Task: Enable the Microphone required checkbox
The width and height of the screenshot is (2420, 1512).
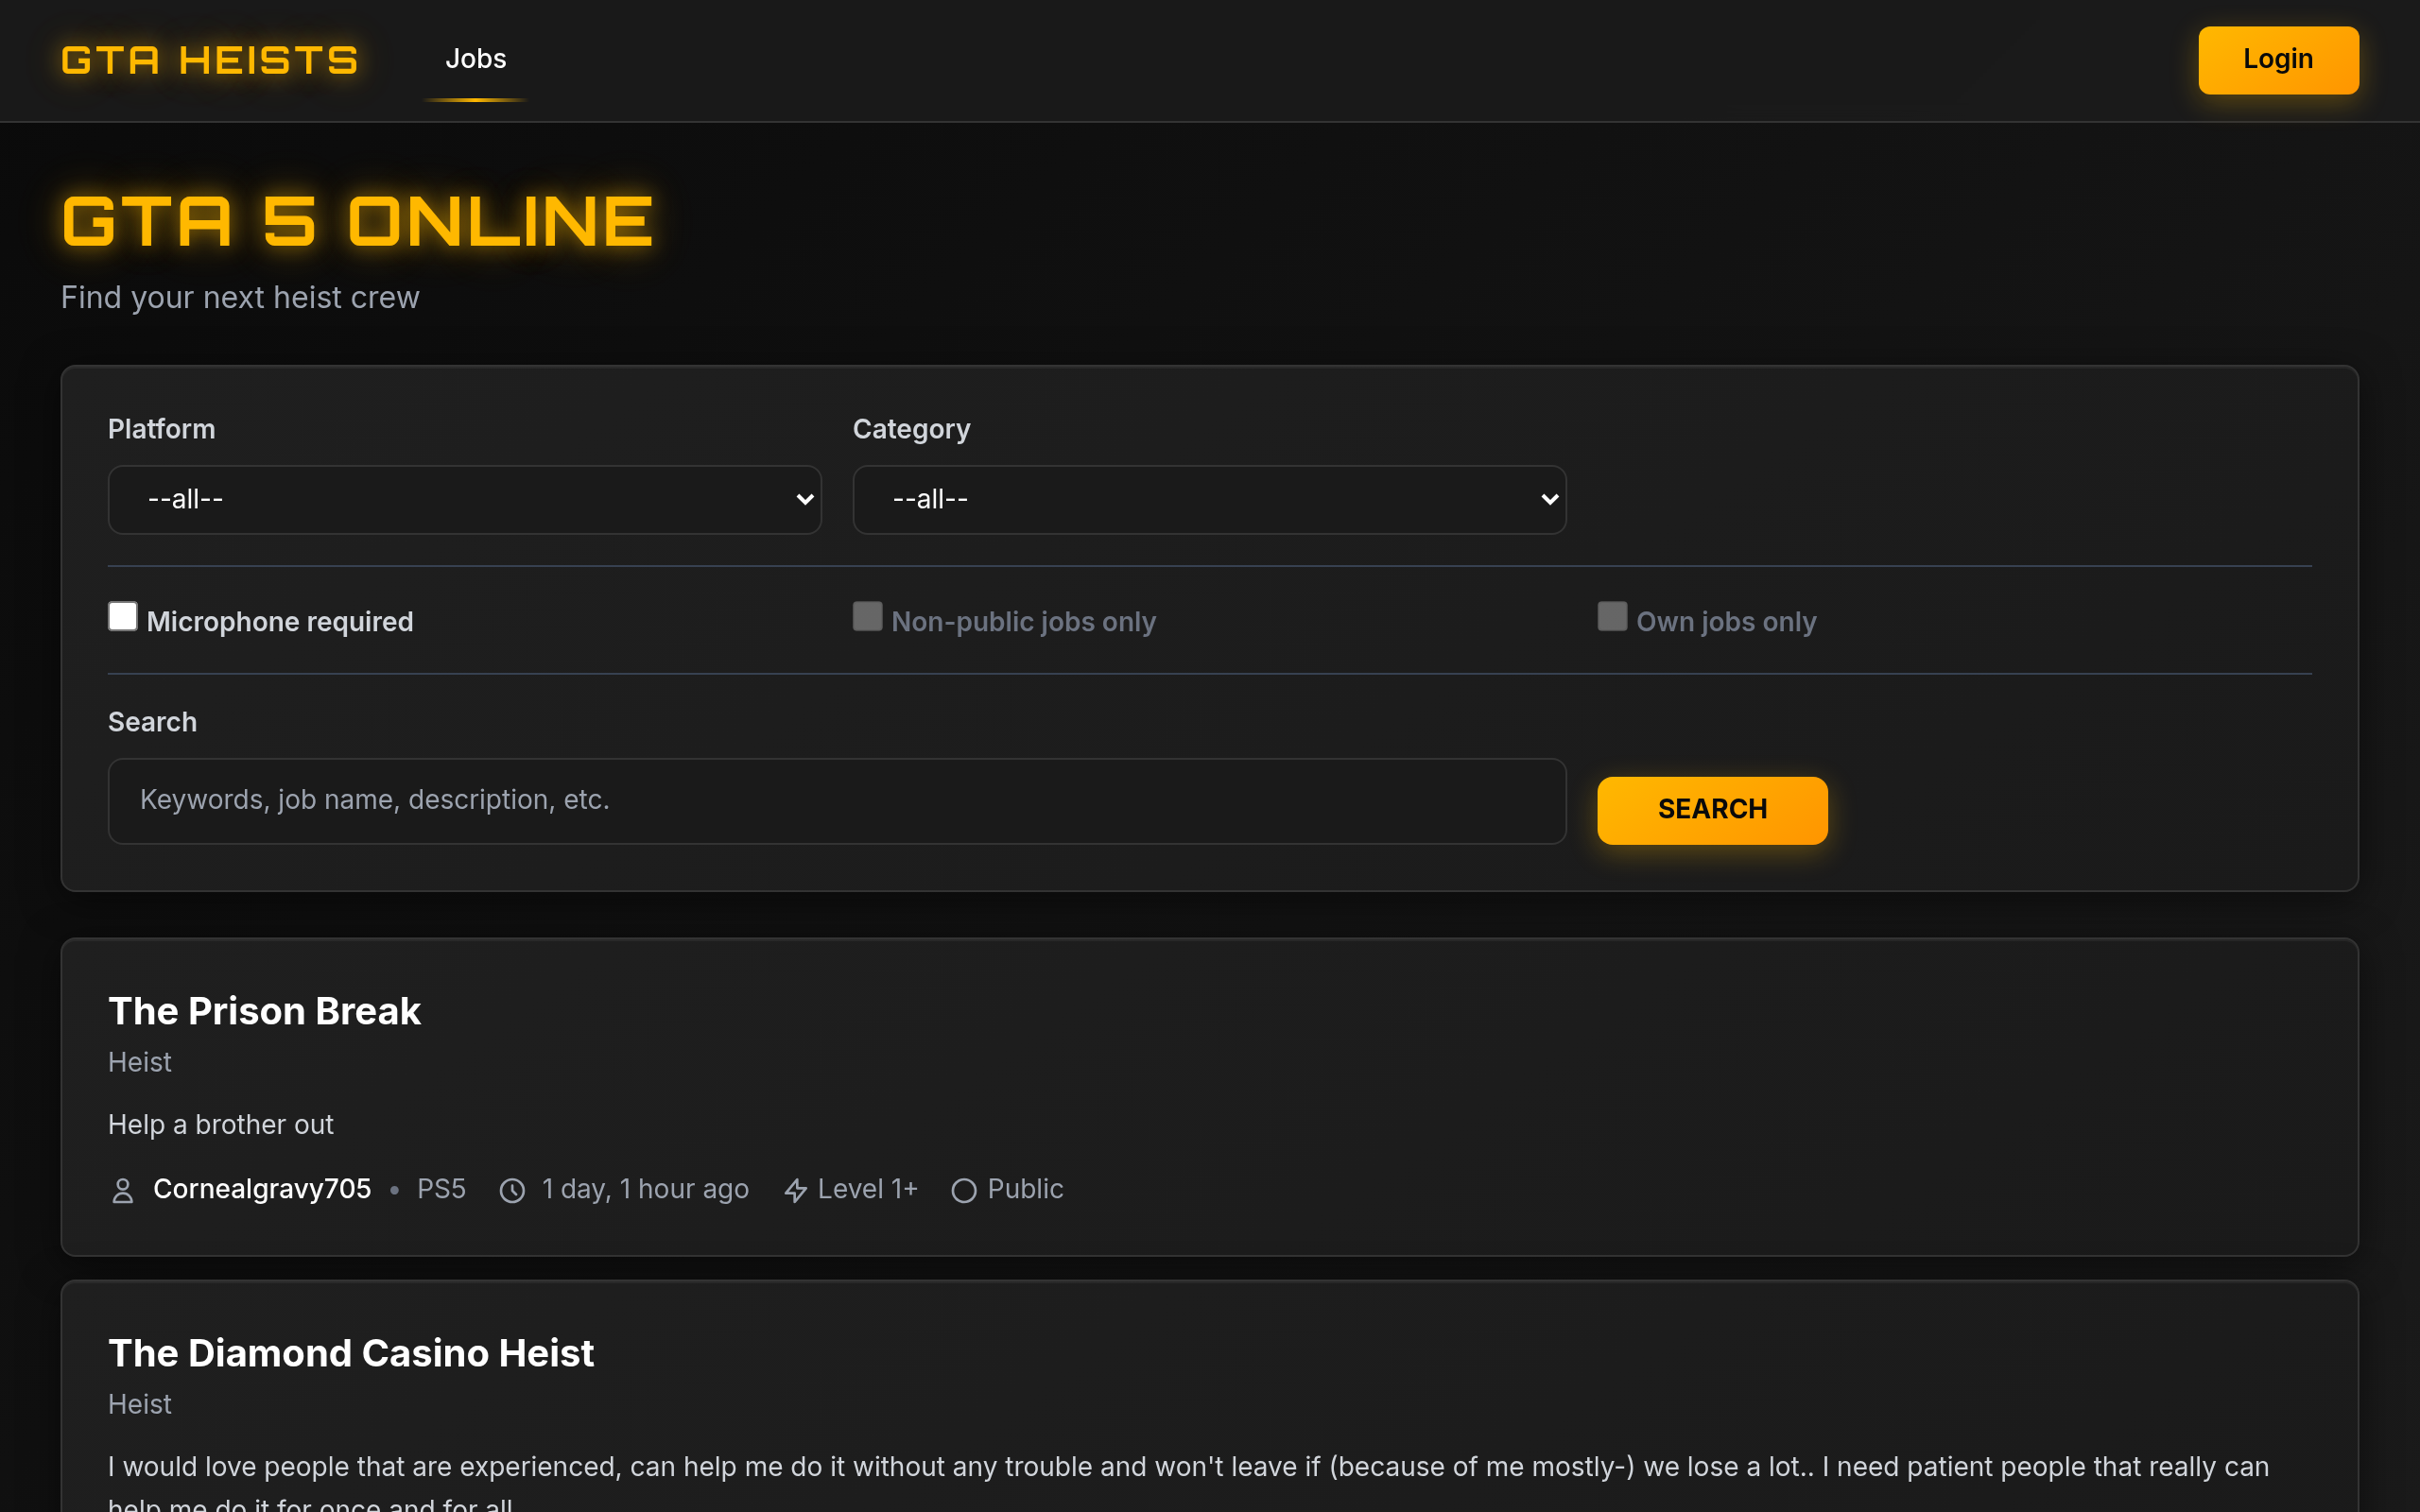Action: (x=123, y=616)
